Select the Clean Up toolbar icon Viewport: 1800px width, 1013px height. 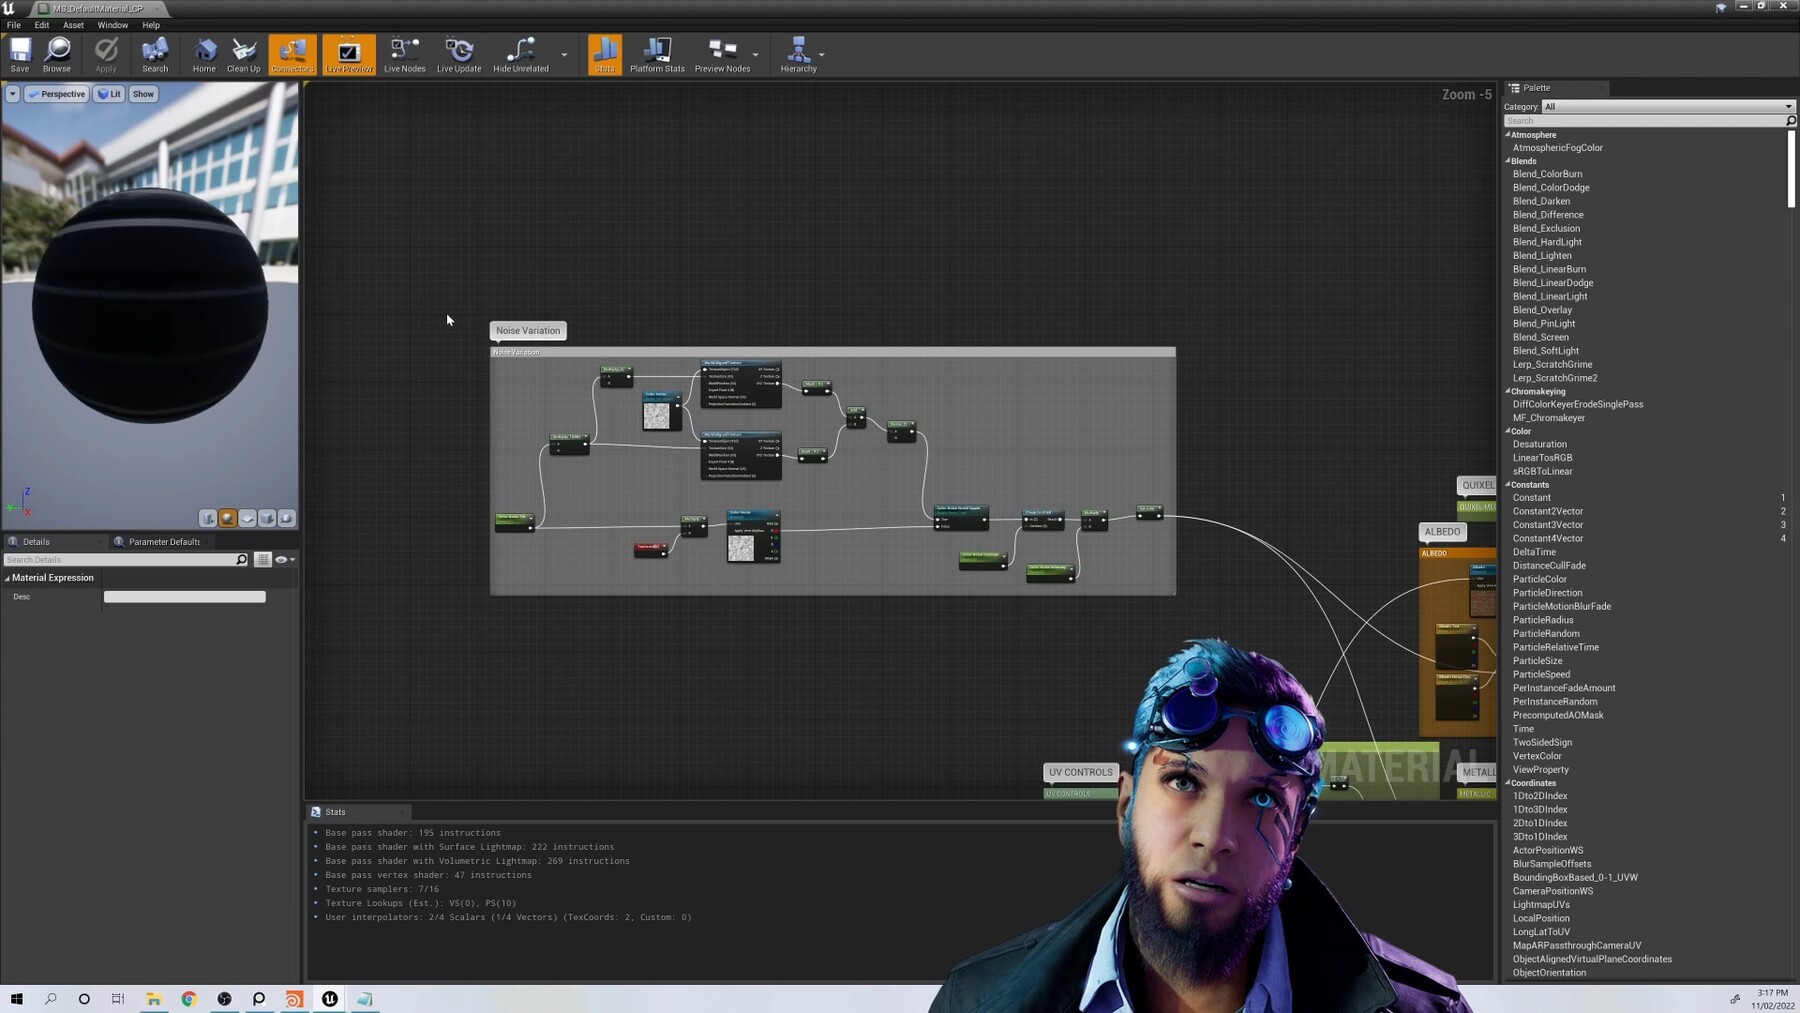tap(243, 52)
